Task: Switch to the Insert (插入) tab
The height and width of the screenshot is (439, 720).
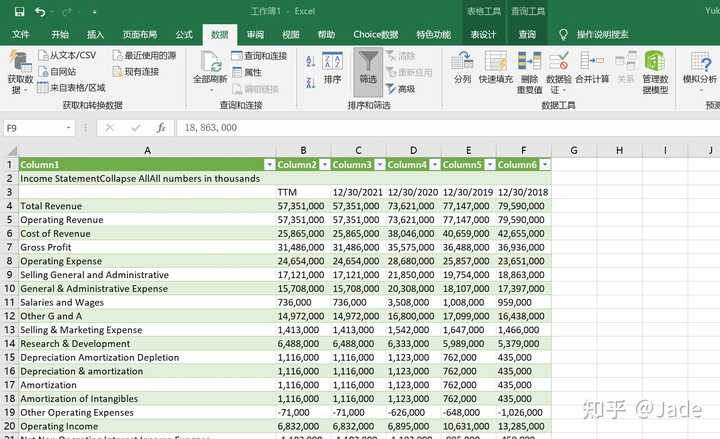Action: click(96, 34)
